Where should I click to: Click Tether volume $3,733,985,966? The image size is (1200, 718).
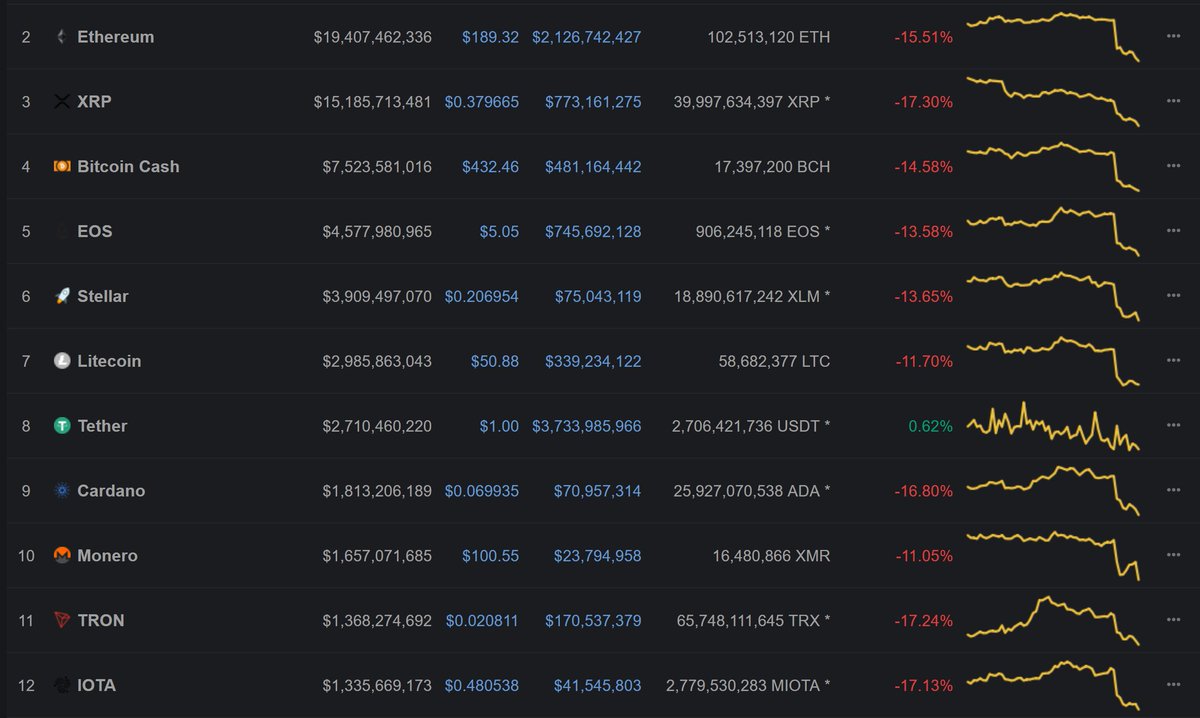[x=587, y=426]
